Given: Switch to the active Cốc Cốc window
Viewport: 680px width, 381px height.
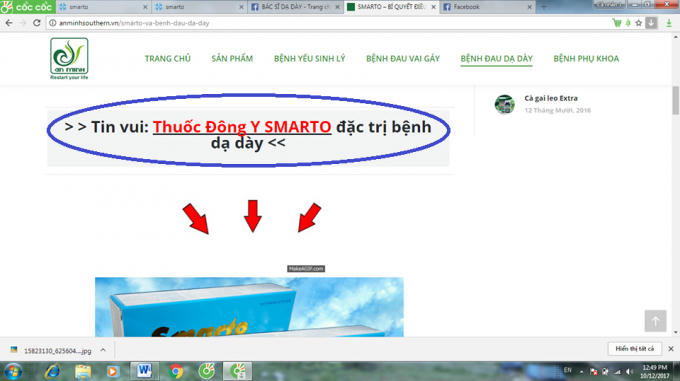Looking at the screenshot, I should click(x=237, y=371).
